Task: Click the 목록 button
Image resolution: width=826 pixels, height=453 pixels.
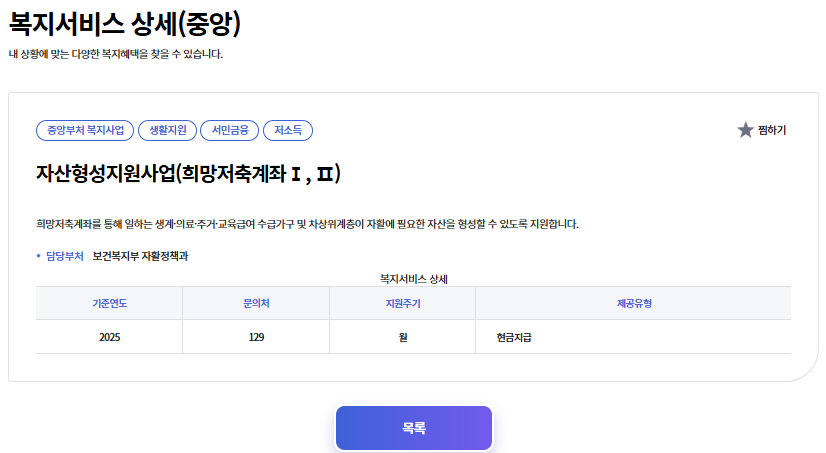Action: click(414, 428)
